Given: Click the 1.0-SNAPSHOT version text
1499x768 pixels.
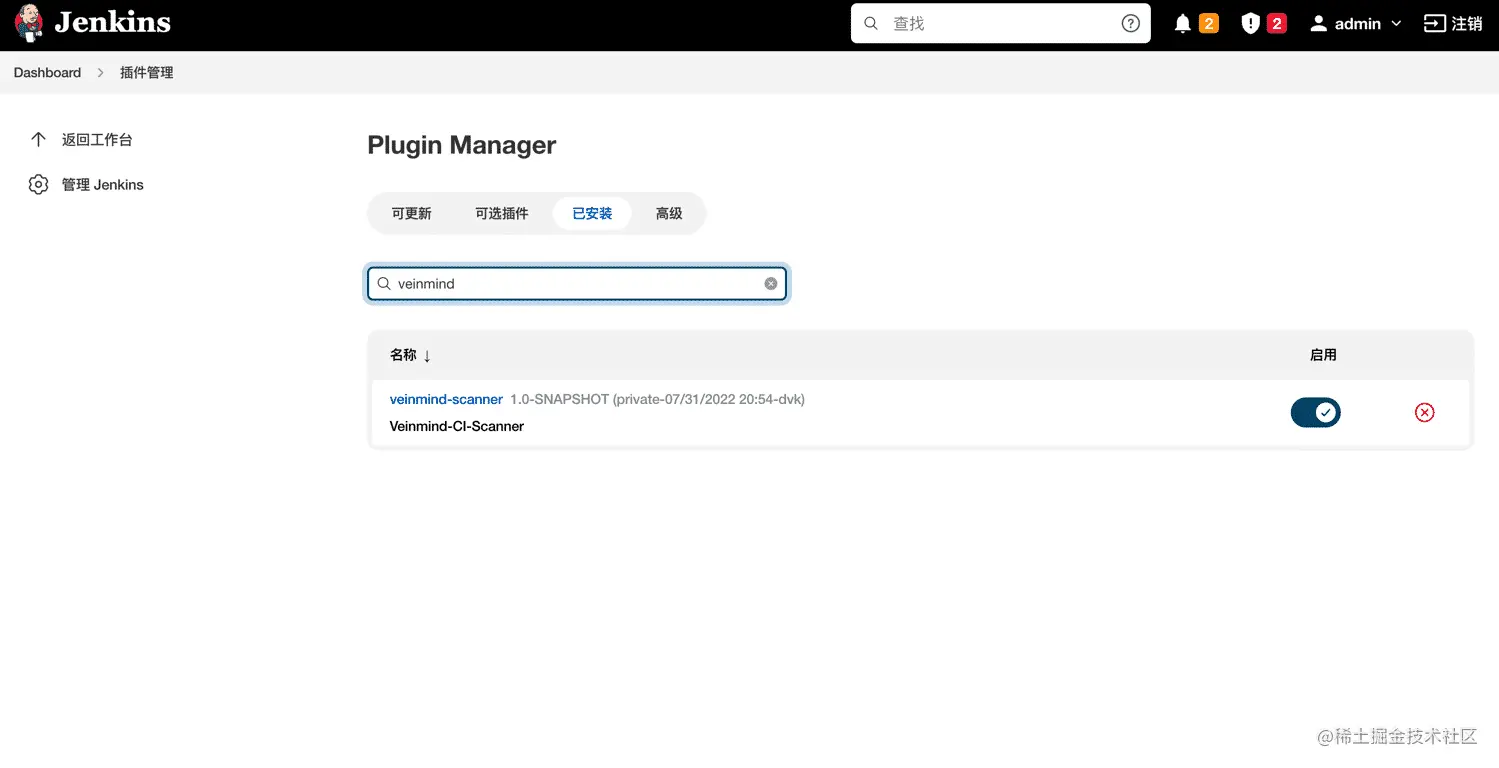Looking at the screenshot, I should point(657,399).
